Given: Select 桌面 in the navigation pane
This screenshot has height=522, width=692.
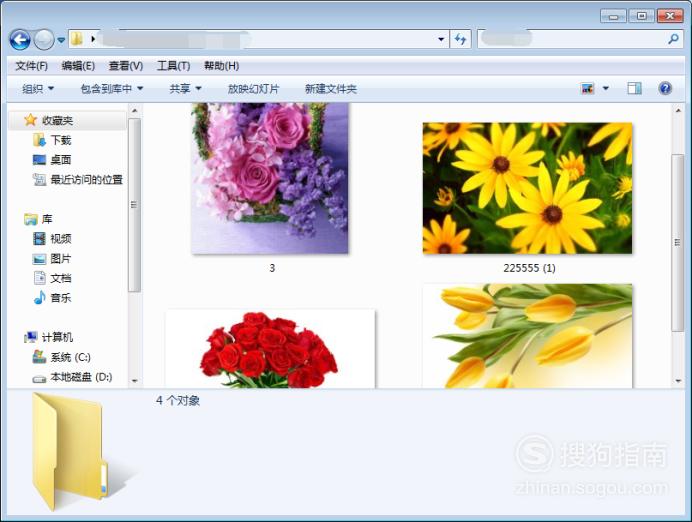Looking at the screenshot, I should coord(61,160).
